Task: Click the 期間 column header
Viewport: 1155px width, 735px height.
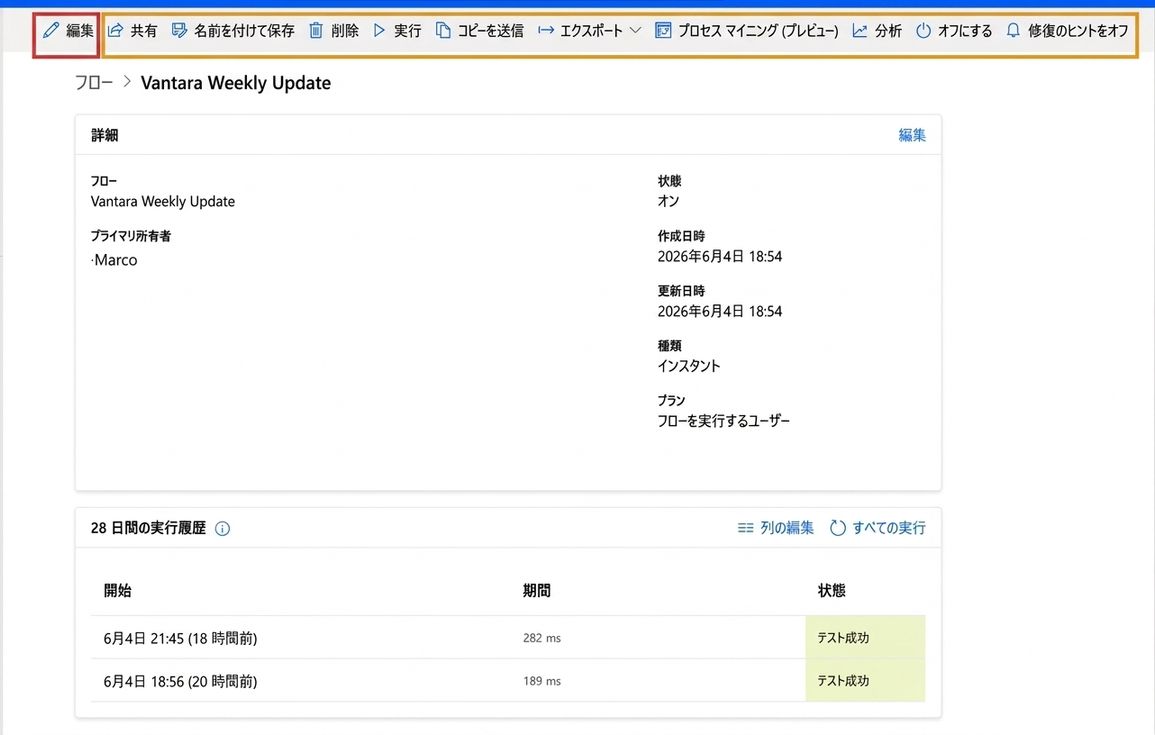Action: [537, 590]
